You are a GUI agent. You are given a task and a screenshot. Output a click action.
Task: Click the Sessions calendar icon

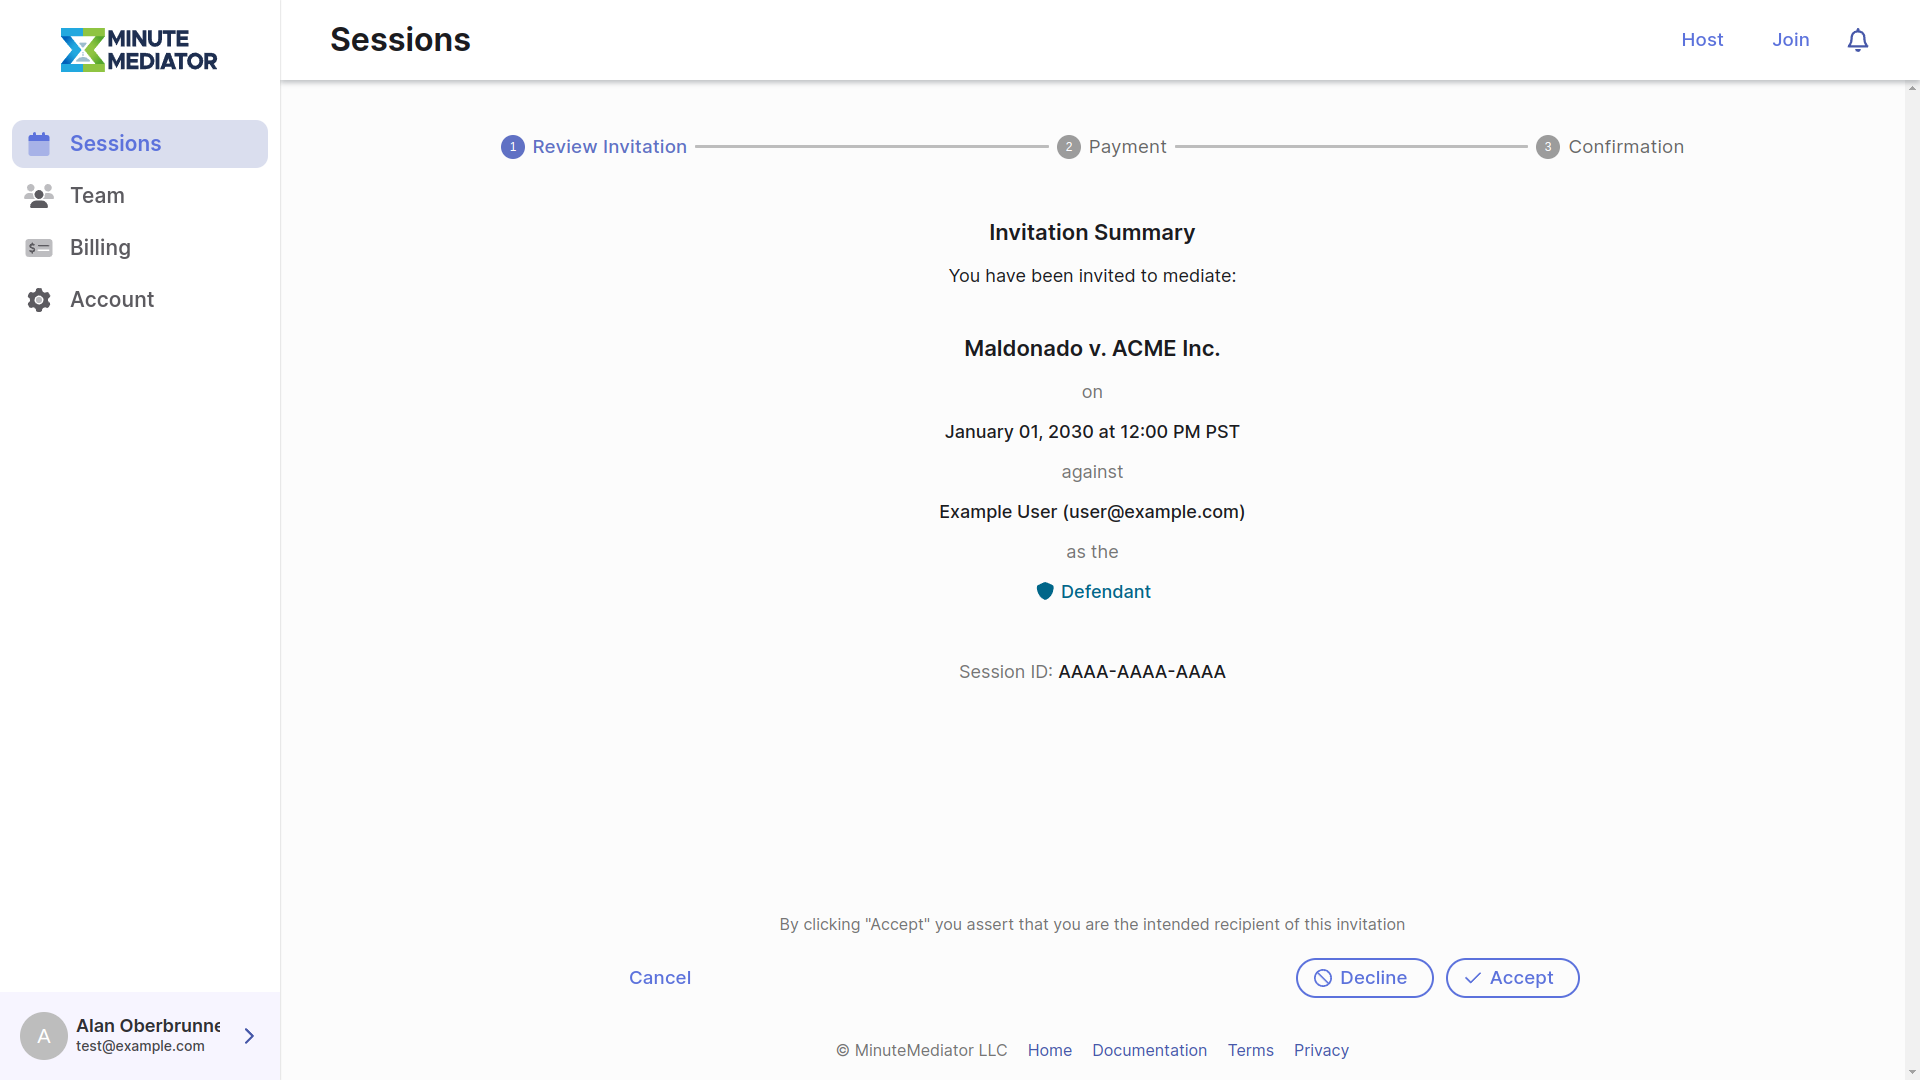(39, 144)
